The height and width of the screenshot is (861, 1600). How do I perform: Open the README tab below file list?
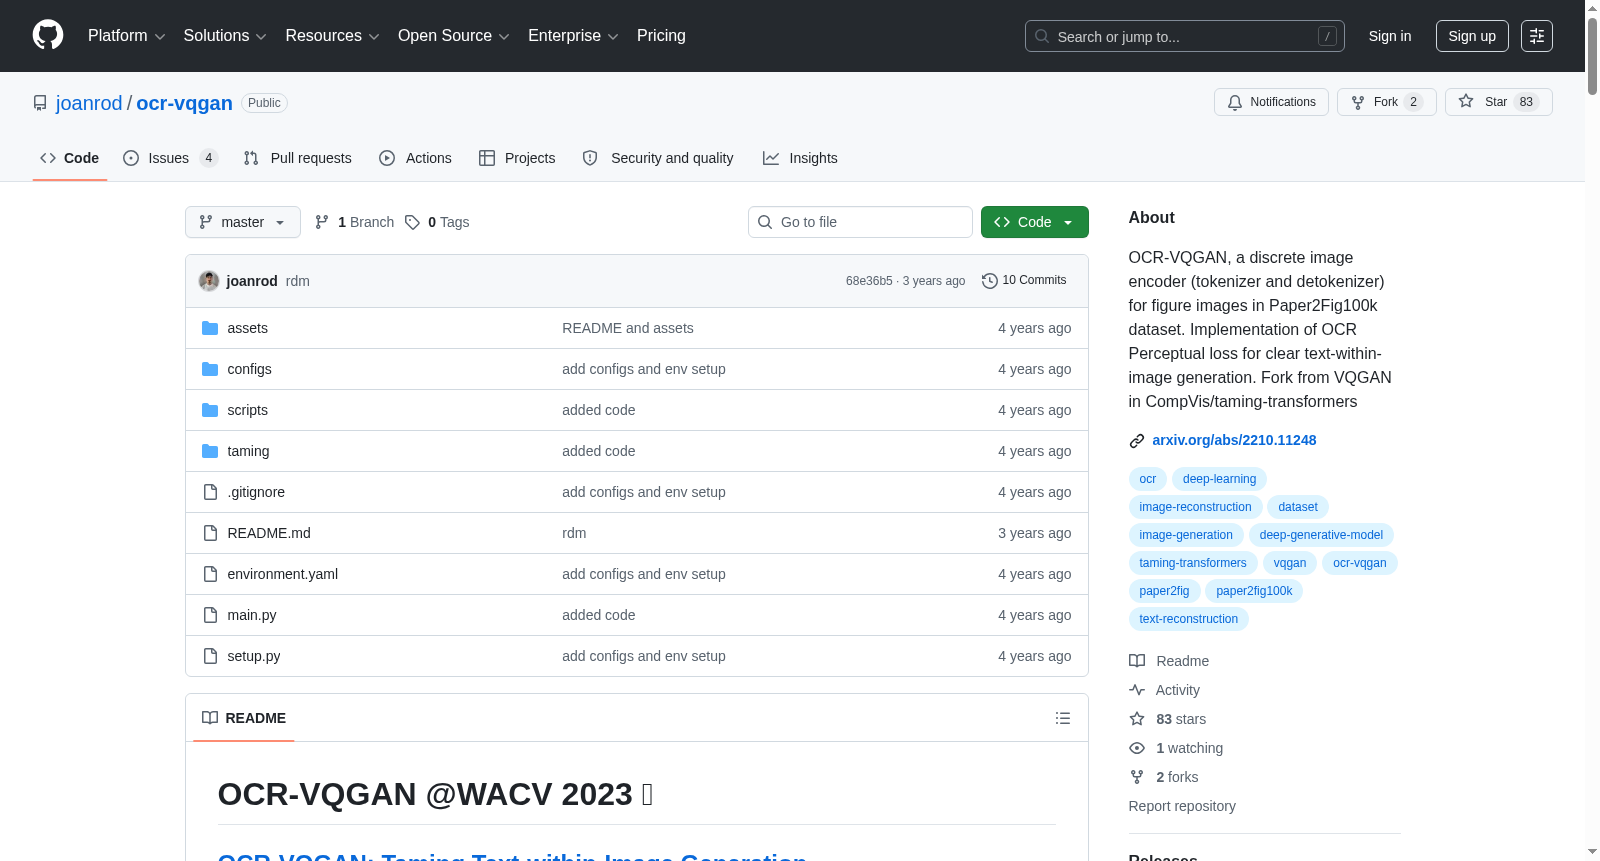(x=244, y=718)
